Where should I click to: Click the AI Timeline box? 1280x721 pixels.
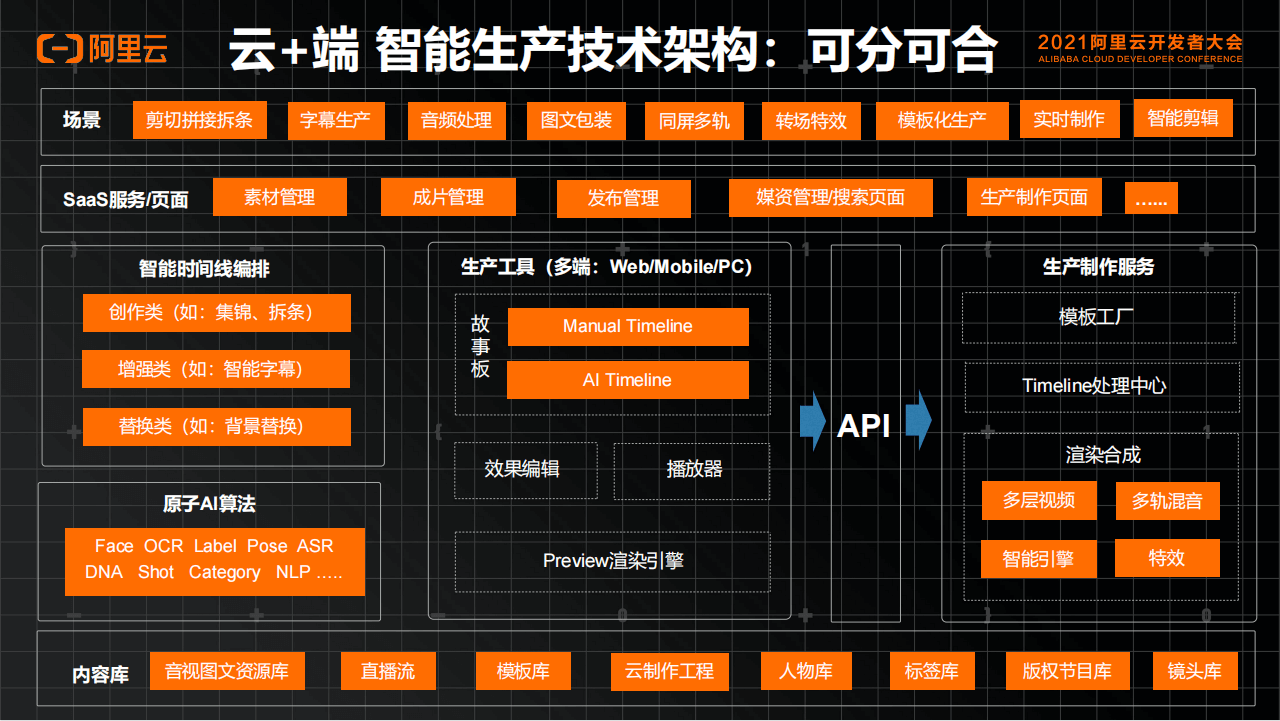pyautogui.click(x=628, y=380)
